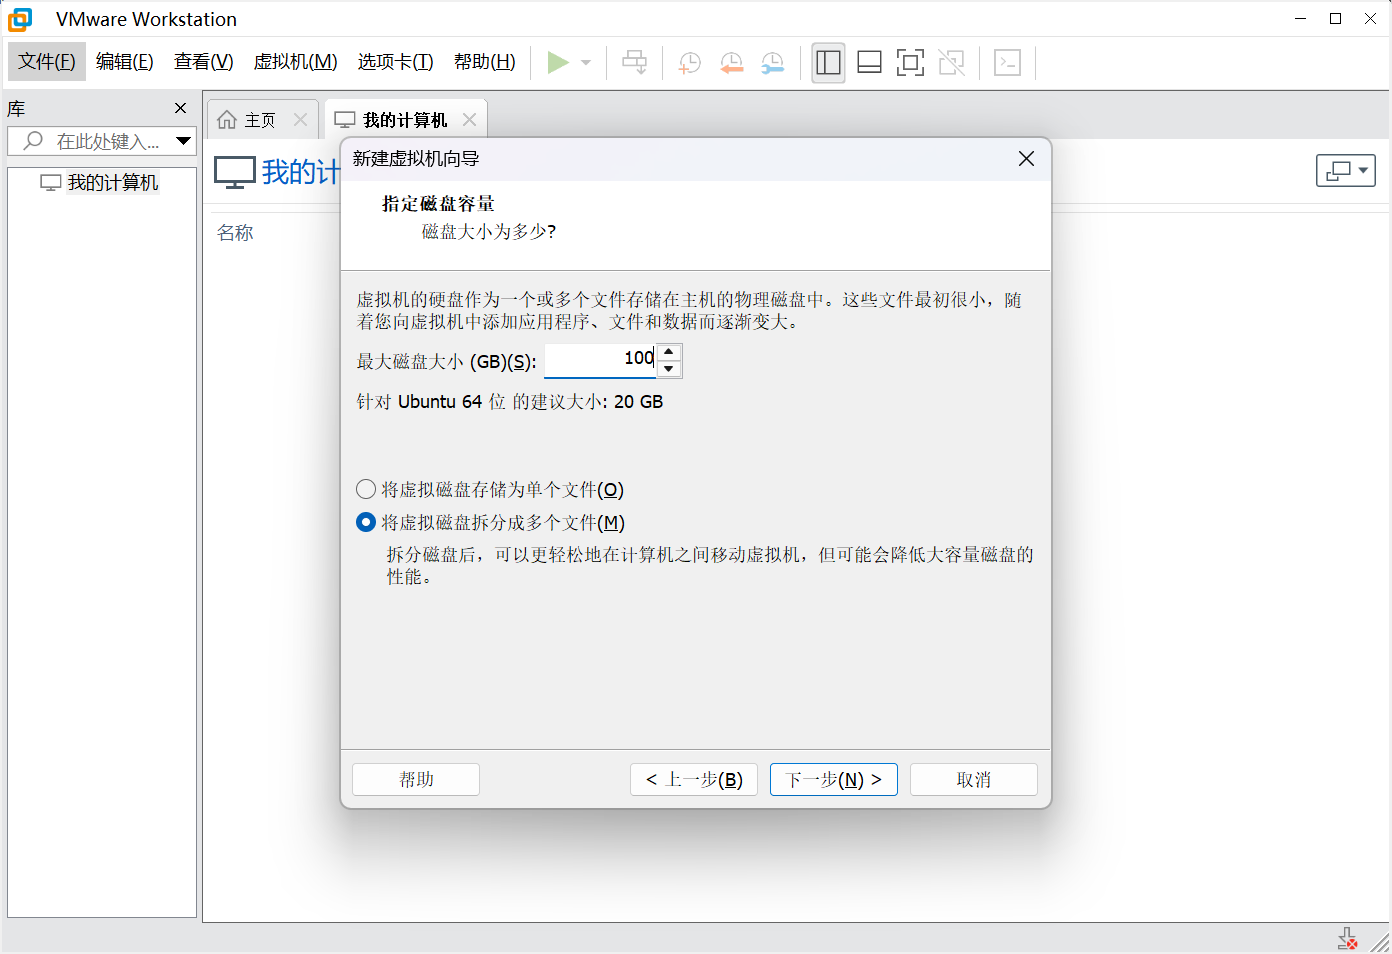
Task: Decrease max disk size with down arrow
Action: coord(669,369)
